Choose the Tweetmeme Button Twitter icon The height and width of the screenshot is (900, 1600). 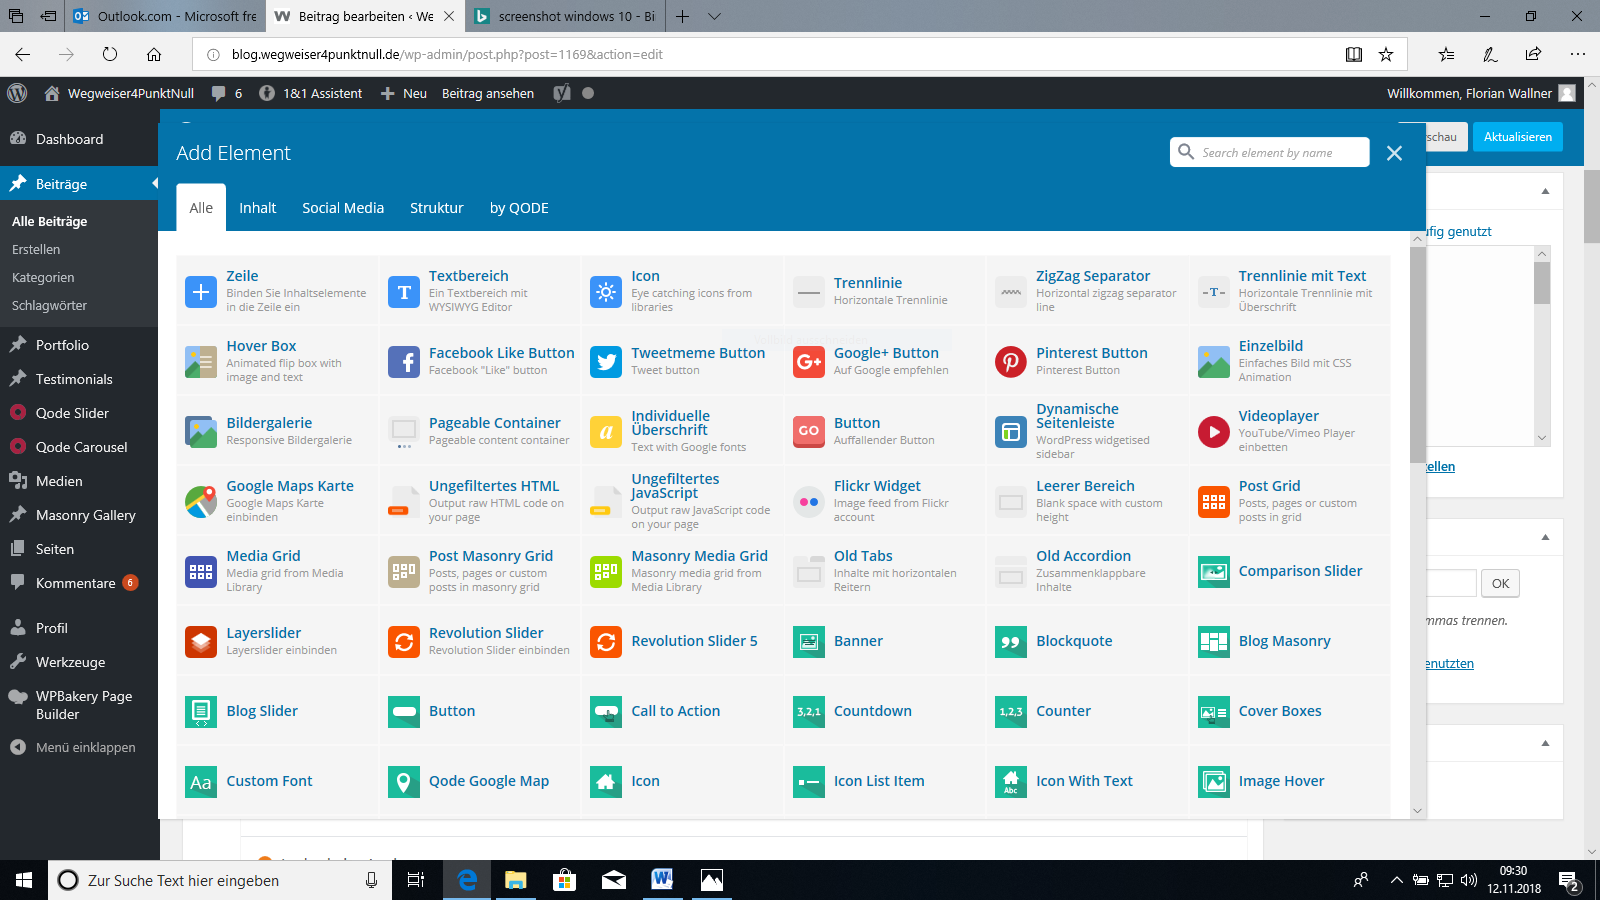[606, 361]
